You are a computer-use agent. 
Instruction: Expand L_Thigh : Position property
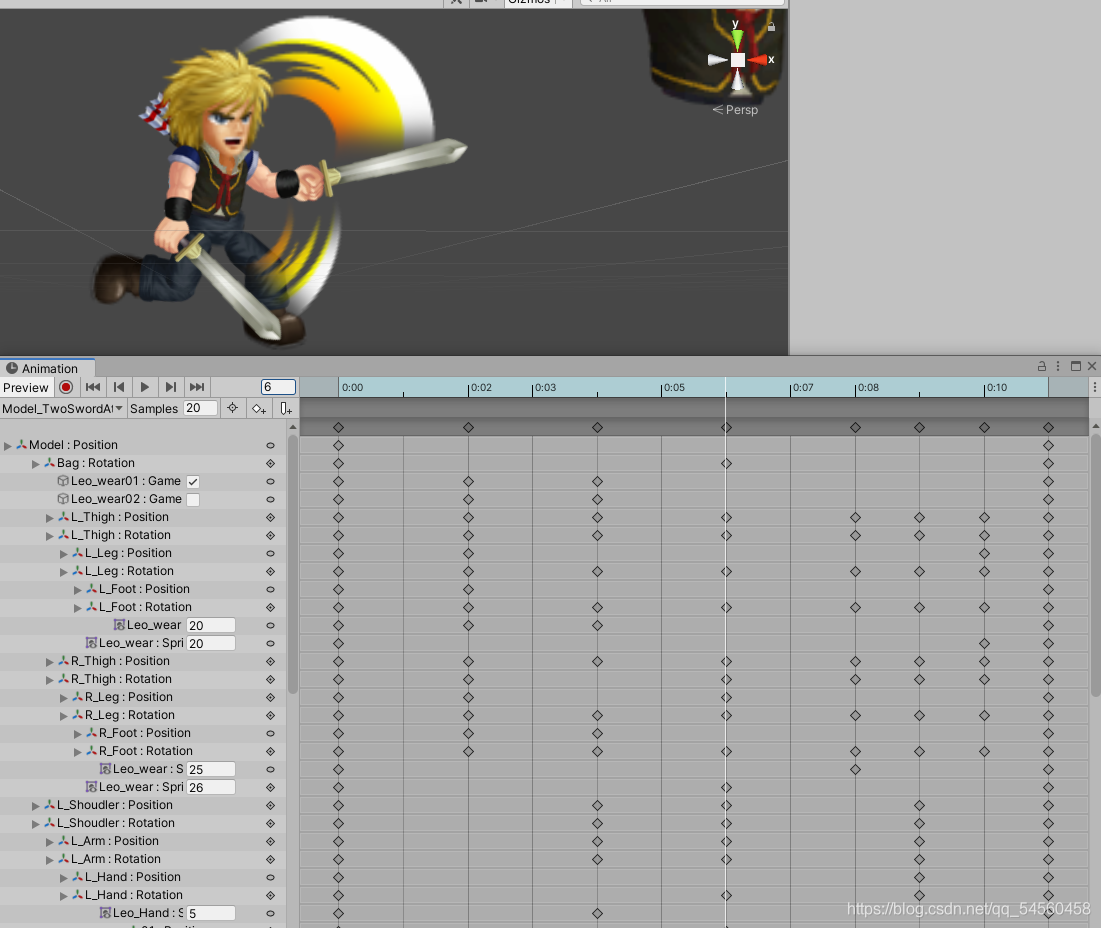click(50, 517)
